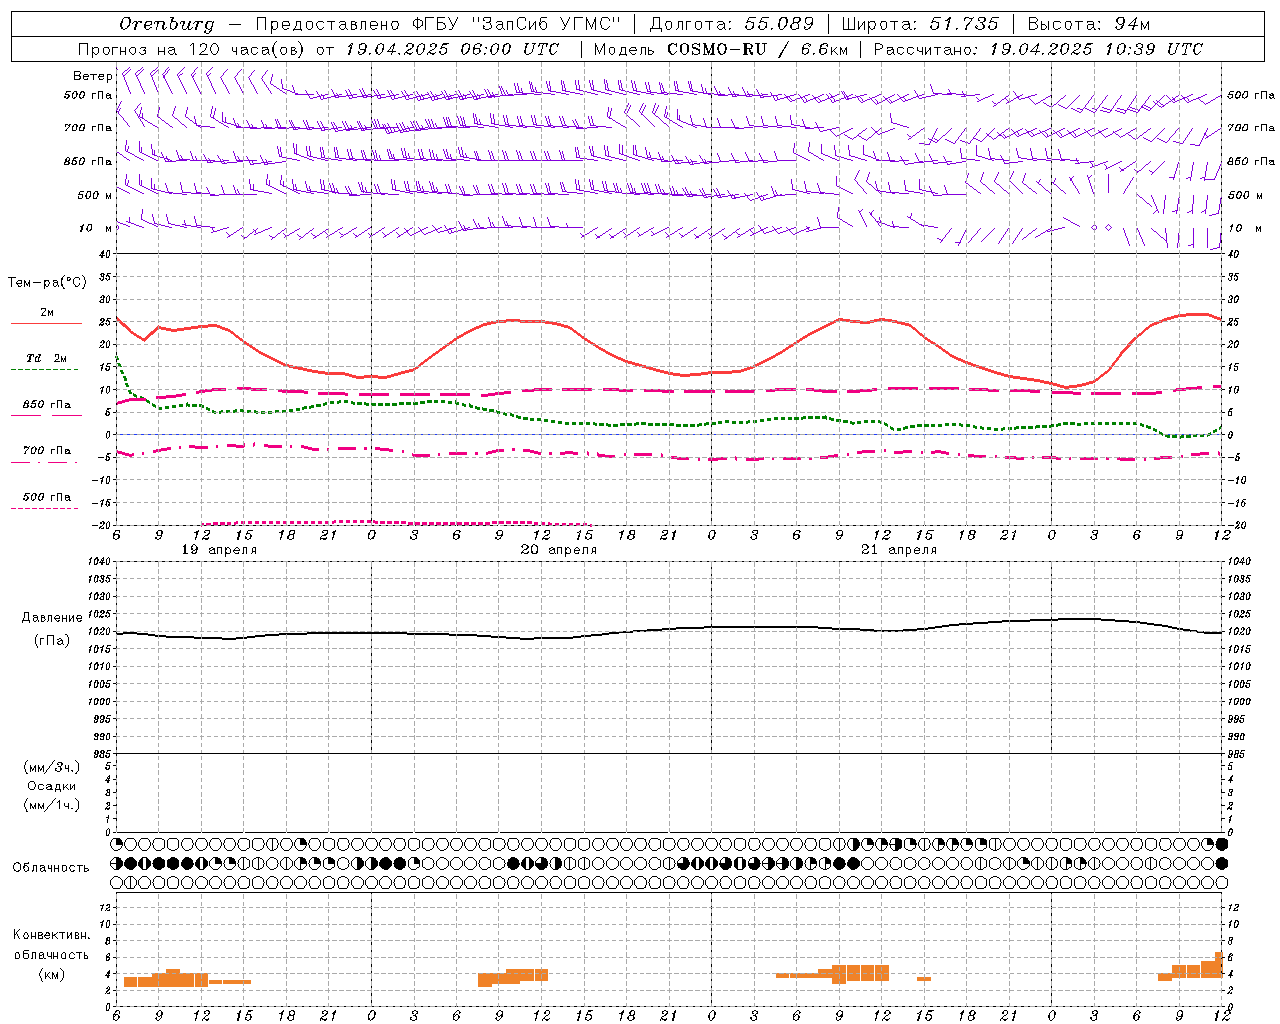Select the "(мм/1ч.)" precipitation unit label
This screenshot has width=1280, height=1024.
pos(52,805)
